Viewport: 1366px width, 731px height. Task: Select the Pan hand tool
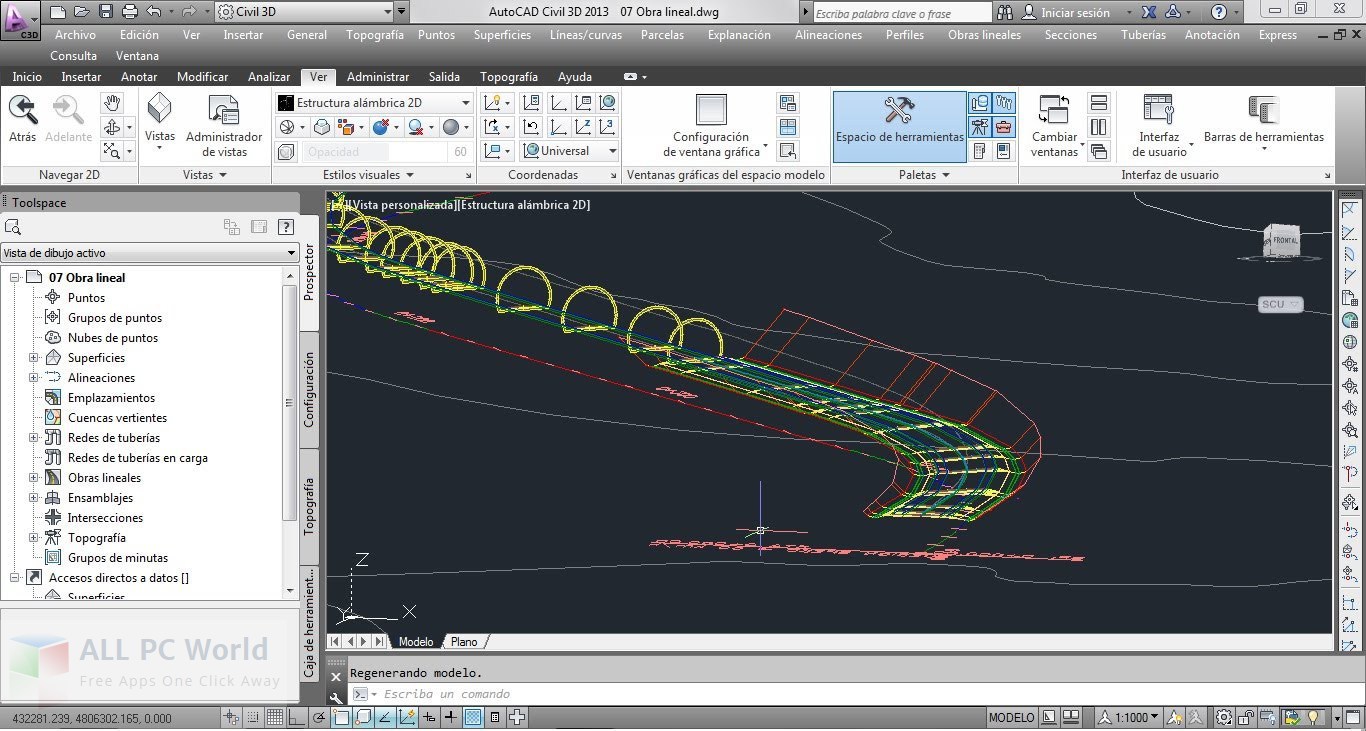112,102
